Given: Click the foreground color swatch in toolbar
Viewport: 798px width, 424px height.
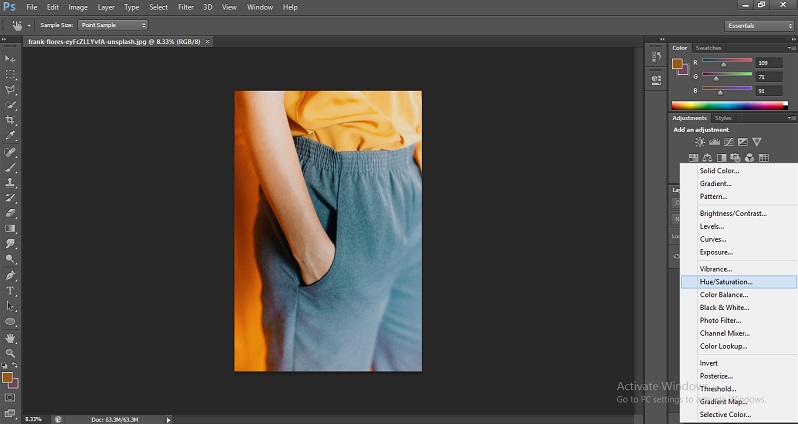Looking at the screenshot, I should point(8,378).
